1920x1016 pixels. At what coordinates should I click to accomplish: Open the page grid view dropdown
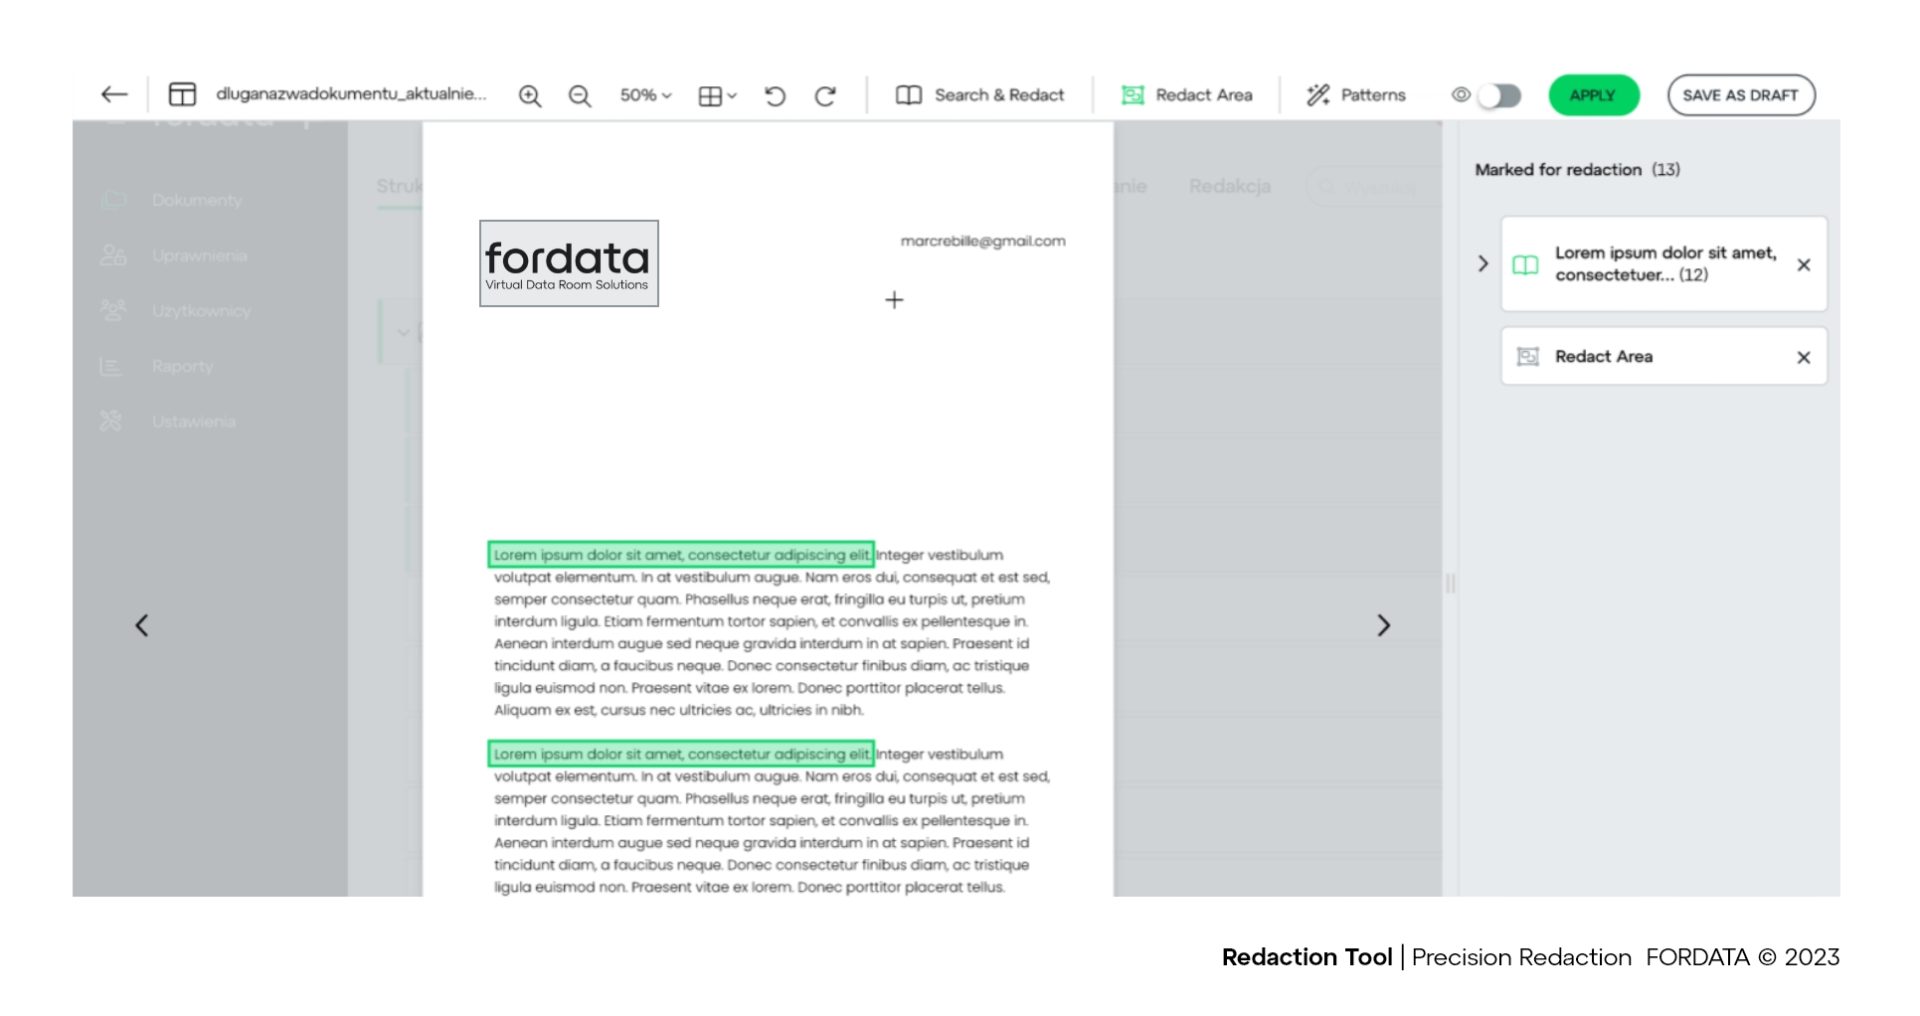click(x=717, y=96)
